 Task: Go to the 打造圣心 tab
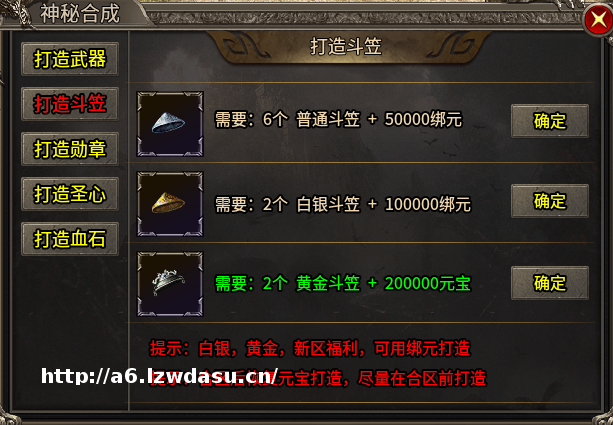click(70, 194)
